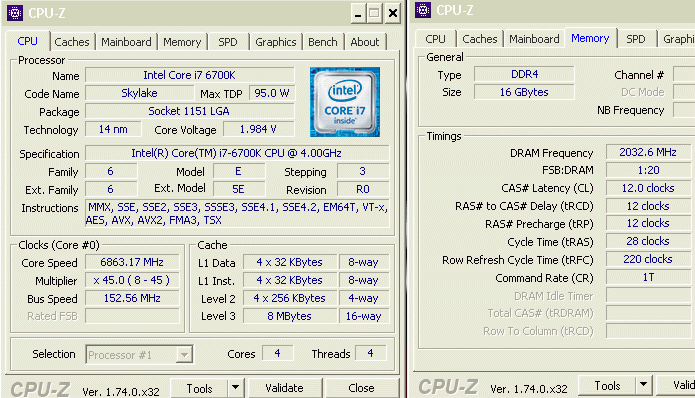Click the FSB:DRAM ratio 1:20
Screen dimensions: 695x398
pyautogui.click(x=648, y=170)
